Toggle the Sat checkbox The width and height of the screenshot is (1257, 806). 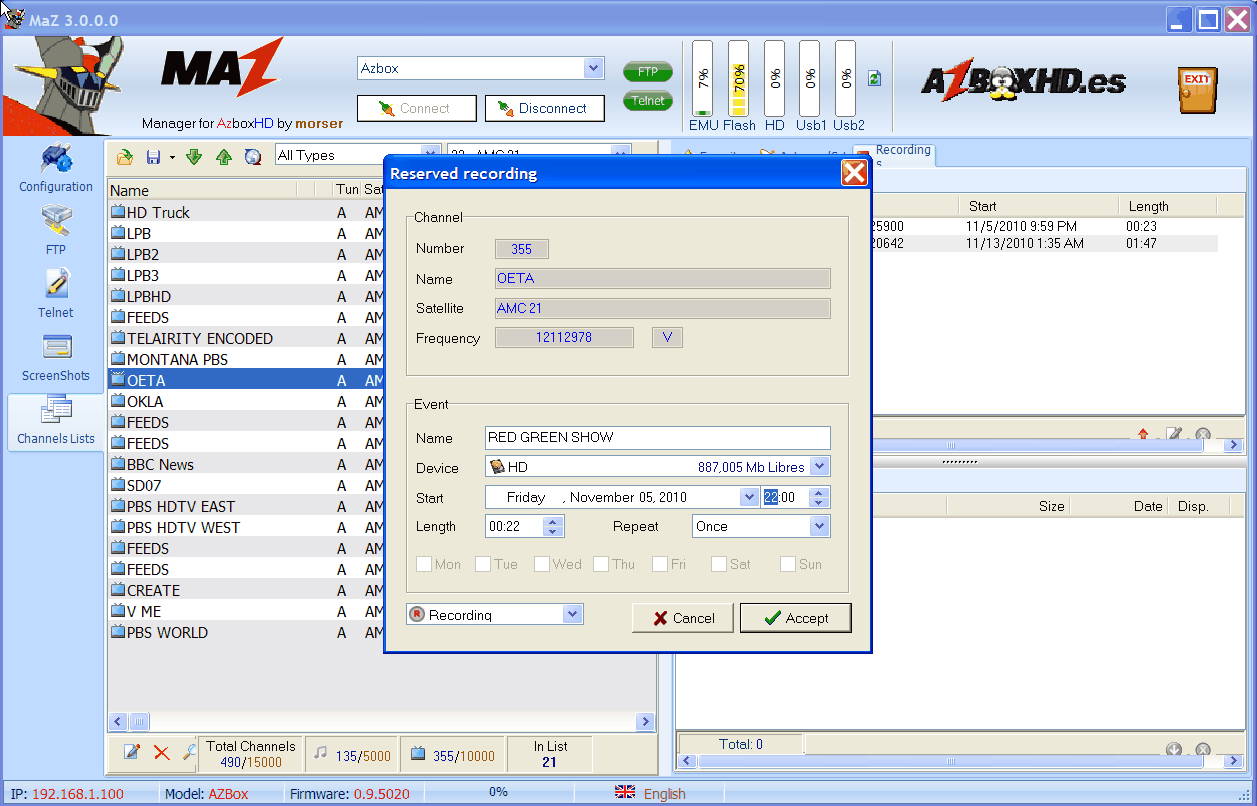coord(719,564)
